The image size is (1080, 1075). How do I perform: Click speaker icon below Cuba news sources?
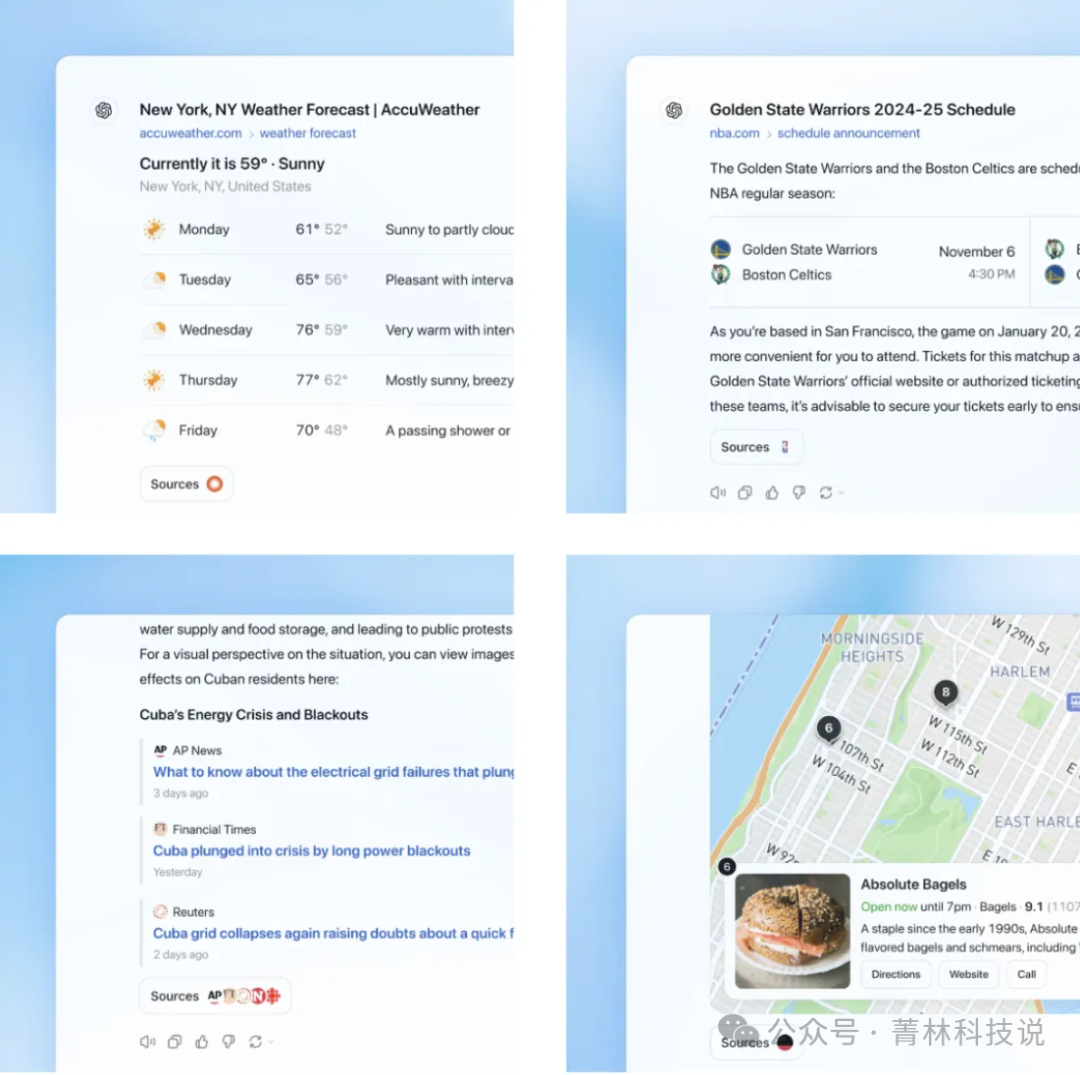point(147,1041)
